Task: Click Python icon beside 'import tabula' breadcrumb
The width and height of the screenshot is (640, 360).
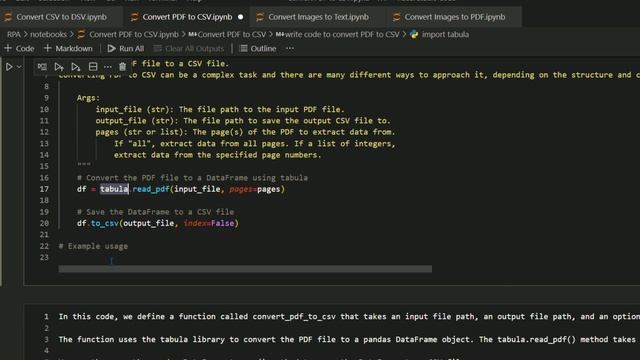Action: pos(414,34)
